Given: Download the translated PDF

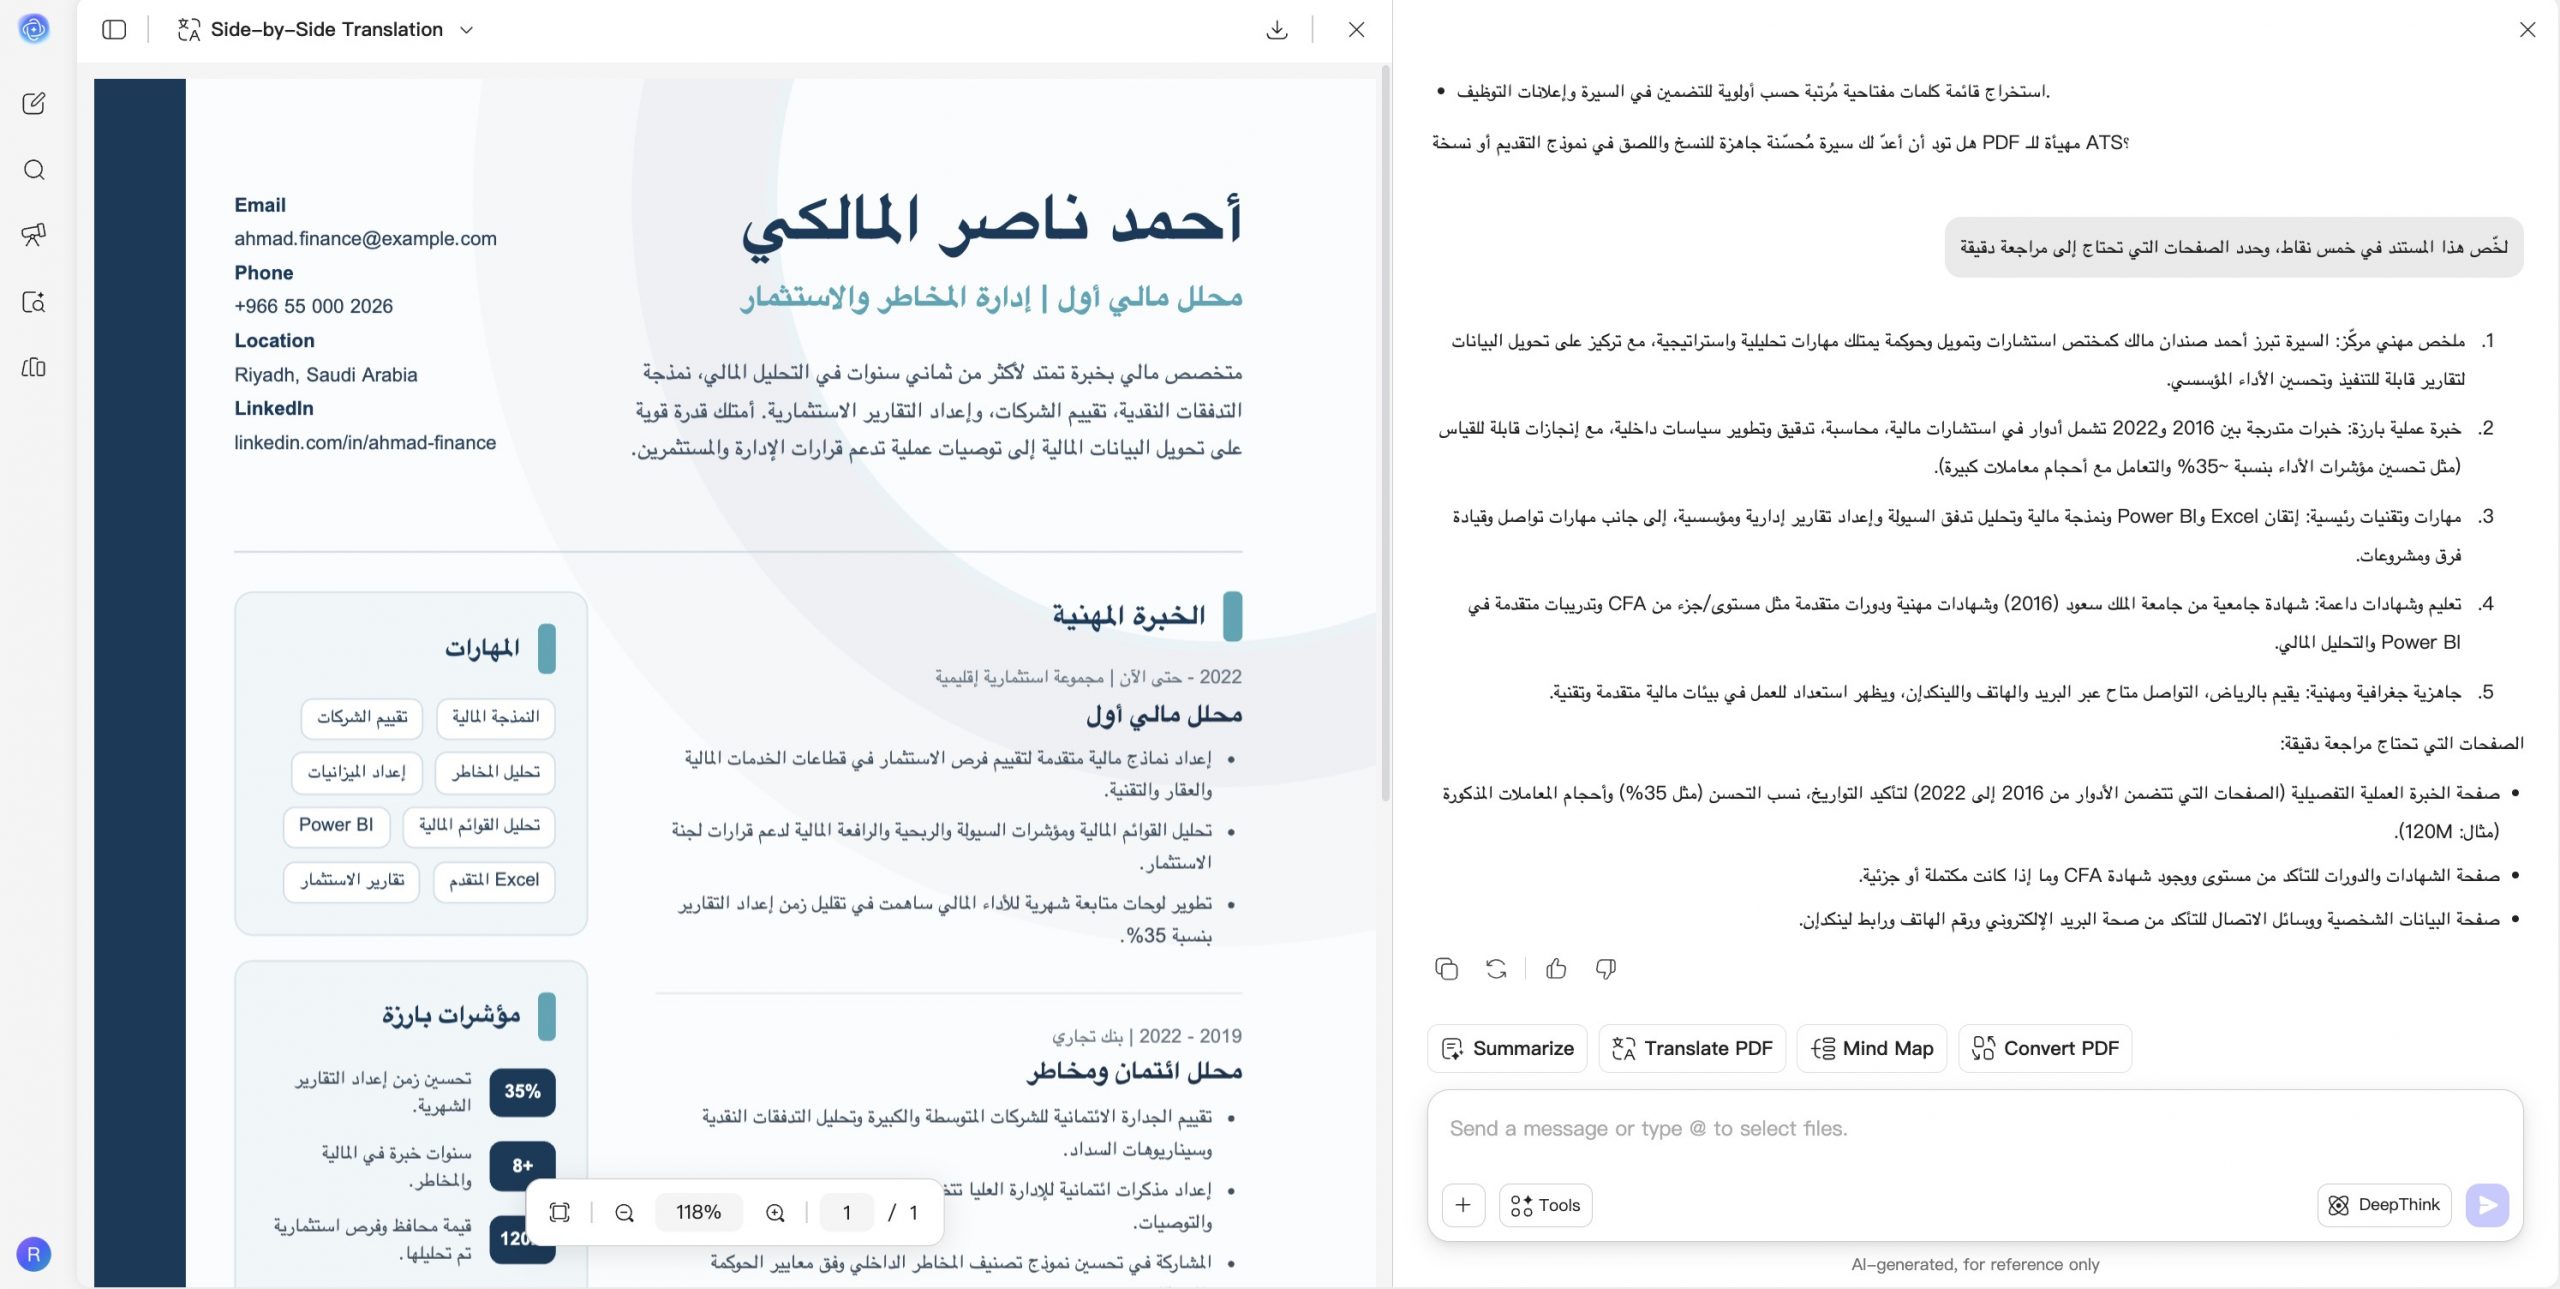Looking at the screenshot, I should tap(1277, 29).
